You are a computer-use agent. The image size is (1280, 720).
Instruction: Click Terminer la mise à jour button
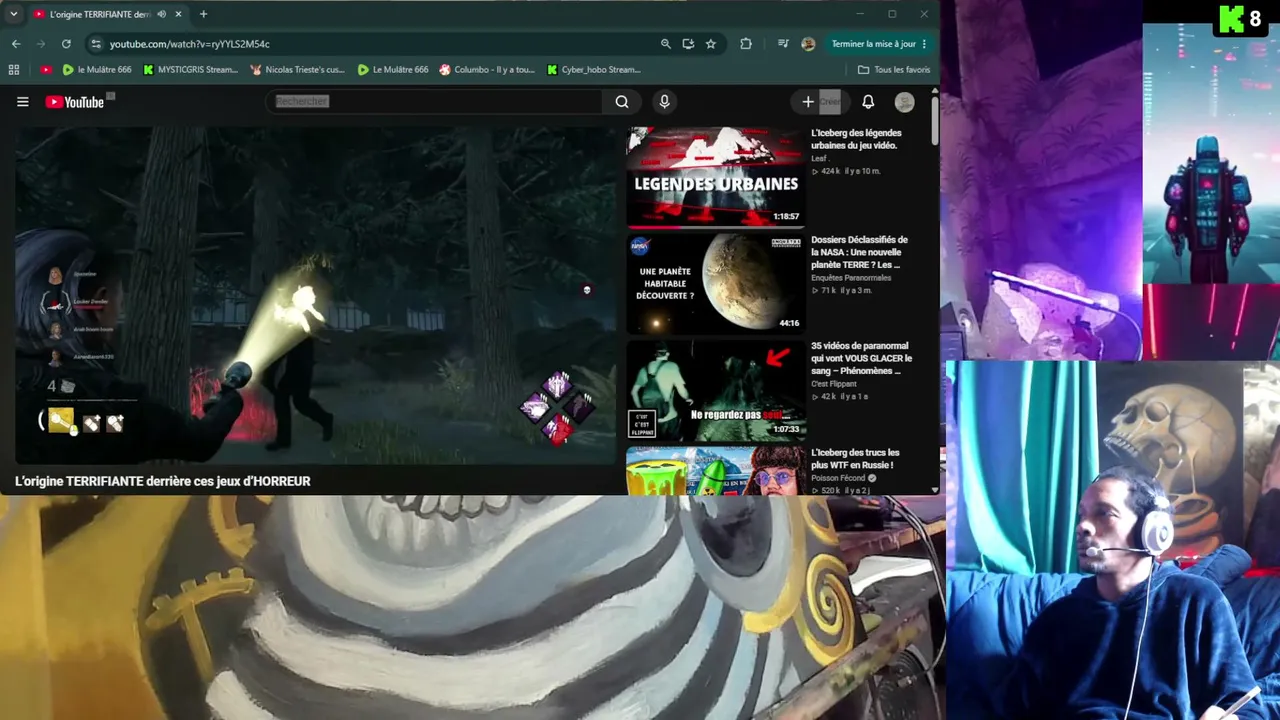pos(873,44)
